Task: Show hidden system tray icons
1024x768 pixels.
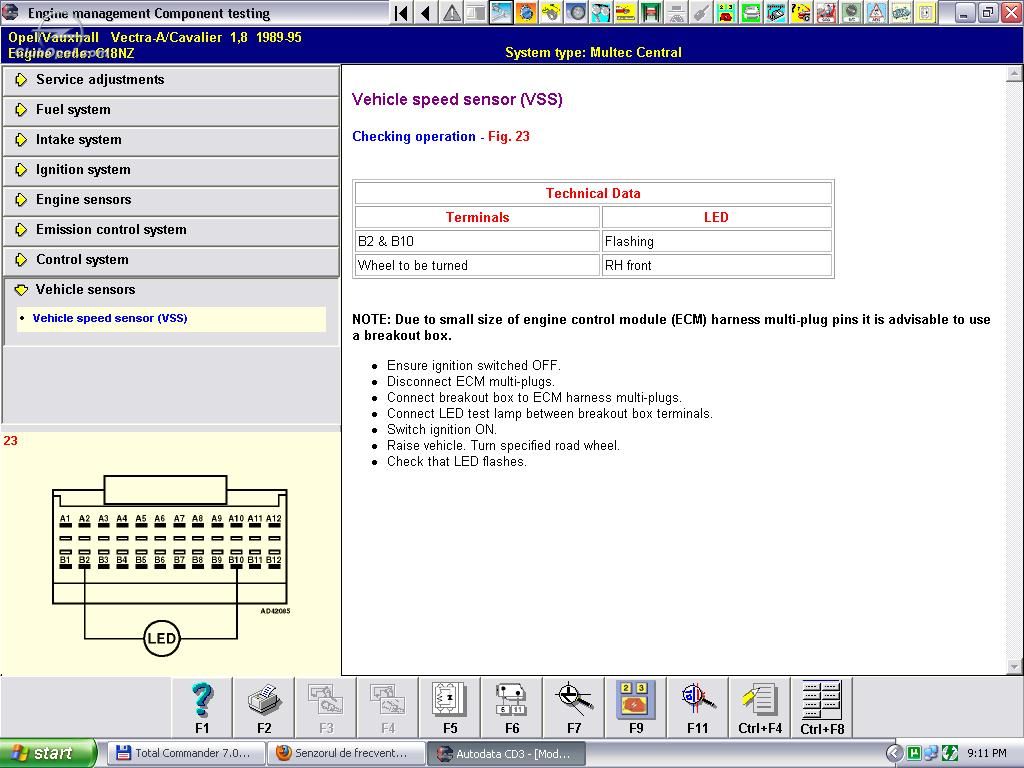Action: 894,753
